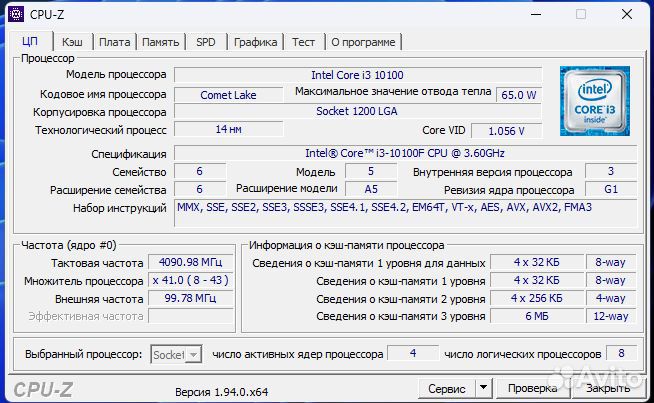The width and height of the screenshot is (654, 403).
Task: Click the 6 МБ L3 cache value
Action: (x=537, y=316)
